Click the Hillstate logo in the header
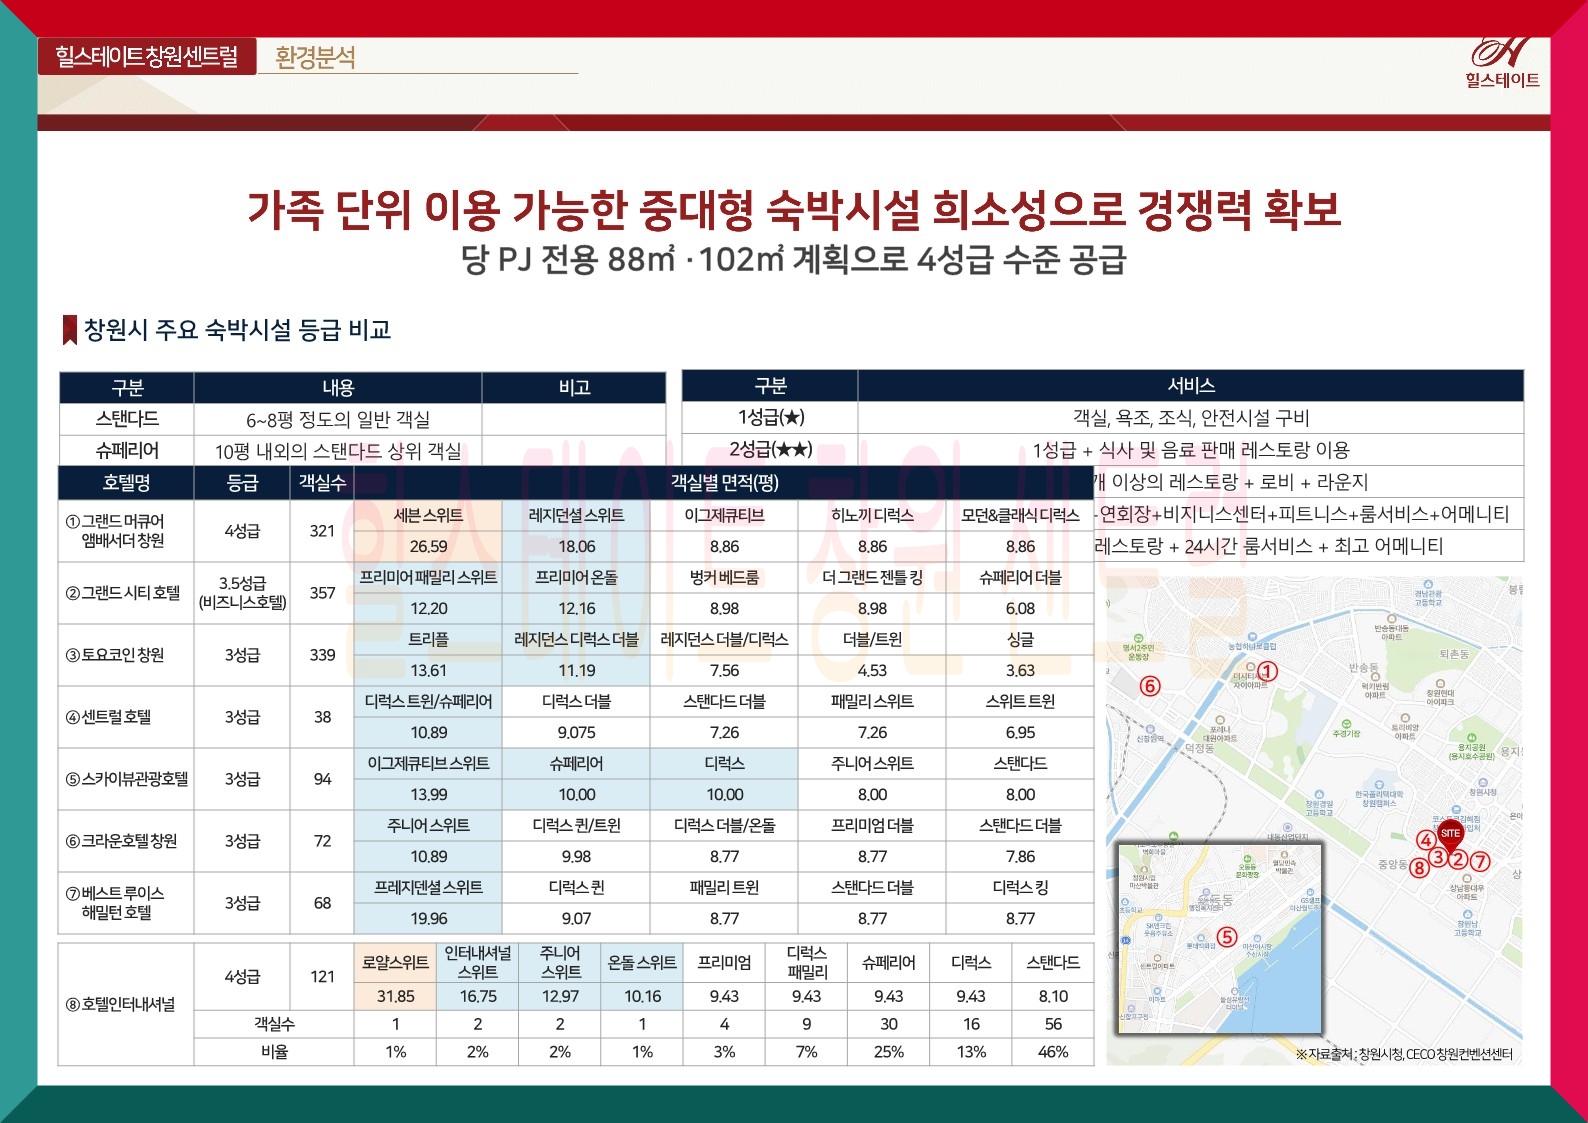 point(1502,63)
